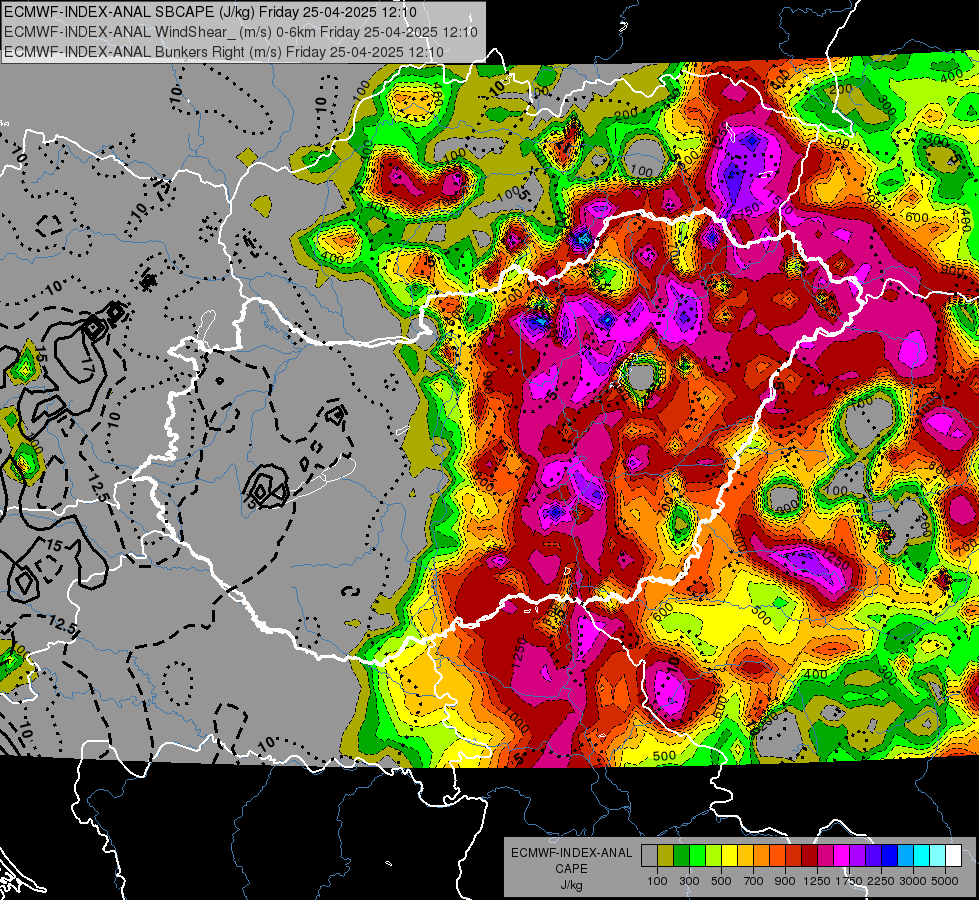979x900 pixels.
Task: Select the pure yellow legend swatch
Action: (729, 855)
